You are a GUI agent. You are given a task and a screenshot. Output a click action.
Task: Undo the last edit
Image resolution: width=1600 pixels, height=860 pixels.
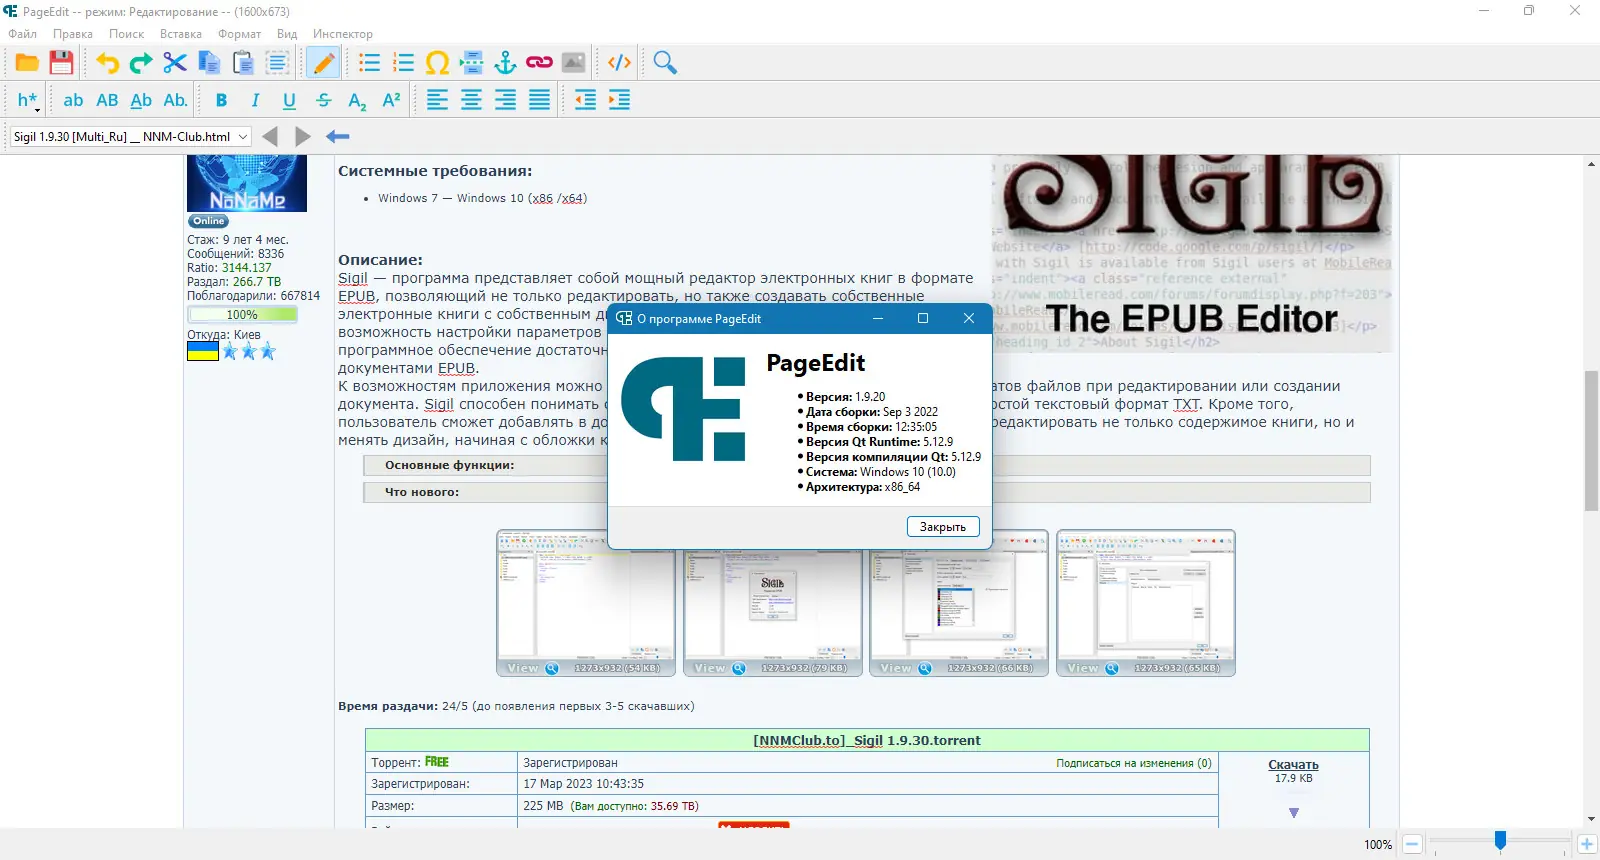coord(107,63)
